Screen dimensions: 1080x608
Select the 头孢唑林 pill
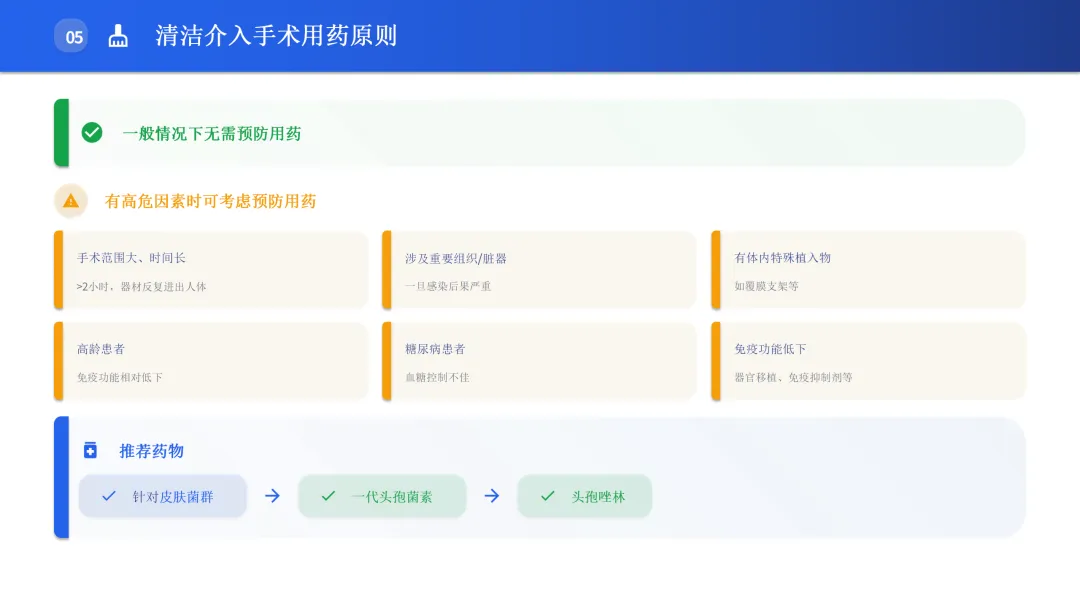pos(585,496)
